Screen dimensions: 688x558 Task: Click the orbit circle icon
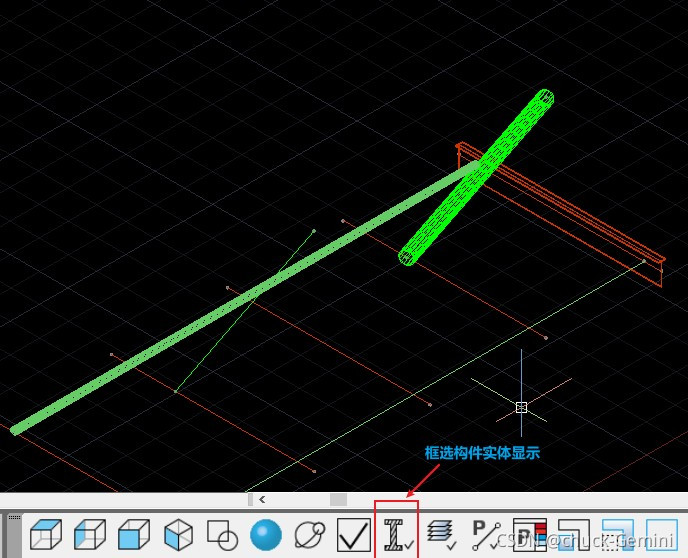pos(310,535)
